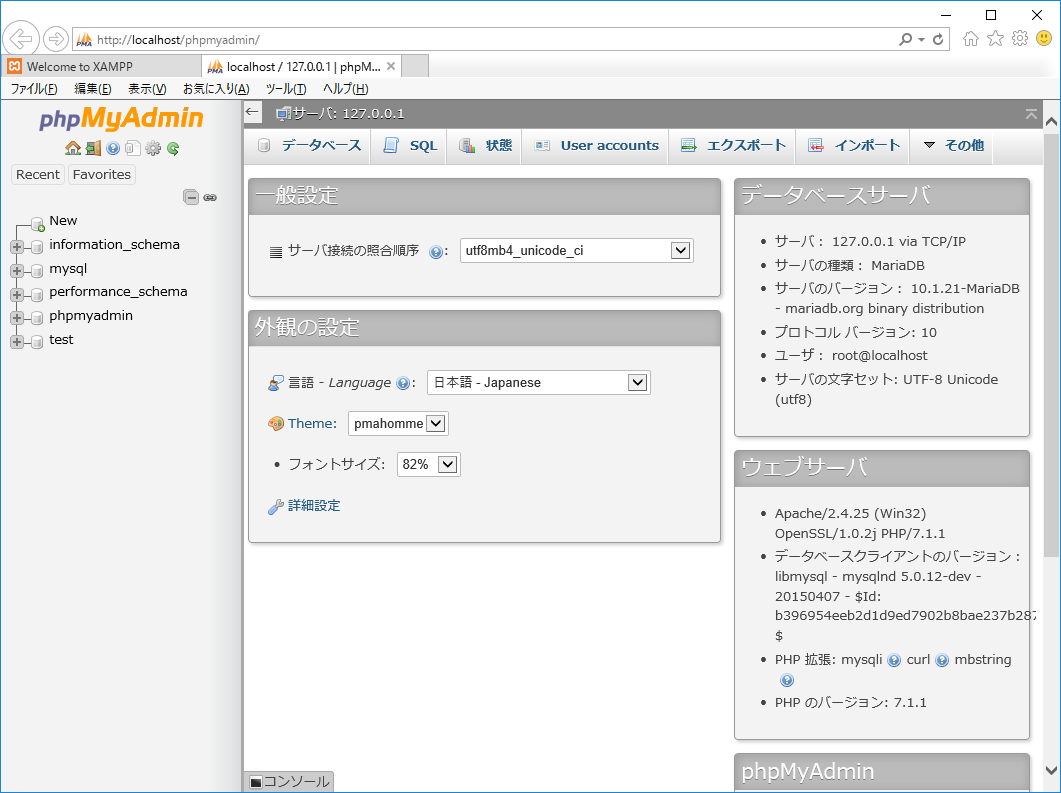
Task: Switch to the User accounts tab
Action: coord(597,146)
